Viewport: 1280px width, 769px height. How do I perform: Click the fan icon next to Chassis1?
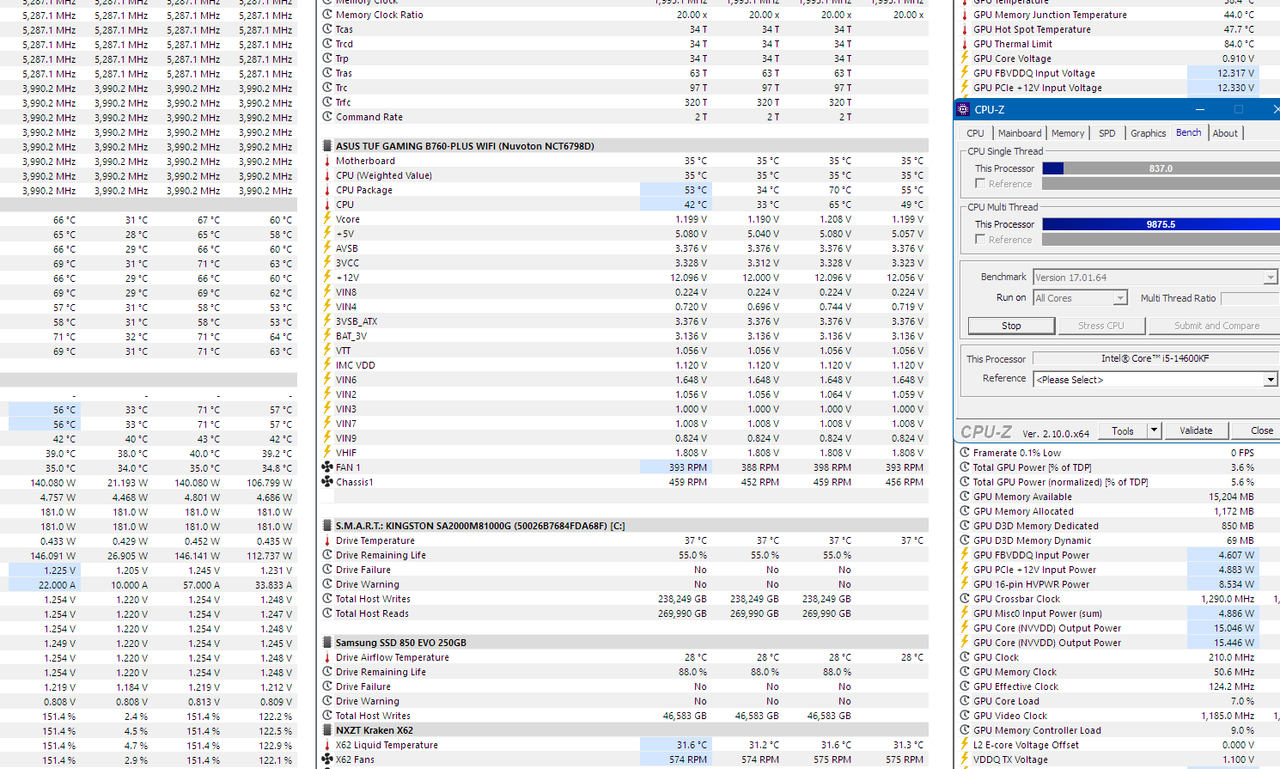click(x=327, y=482)
